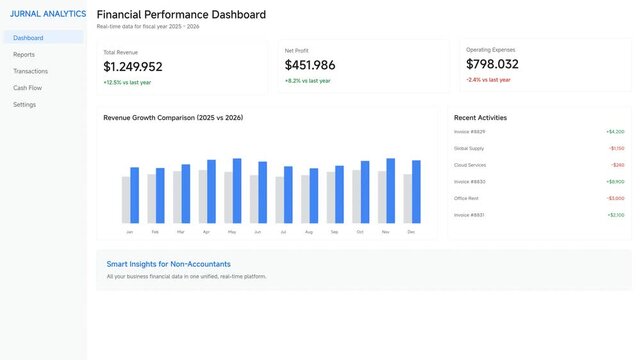Click the blue bar for May
The height and width of the screenshot is (360, 641).
(237, 191)
